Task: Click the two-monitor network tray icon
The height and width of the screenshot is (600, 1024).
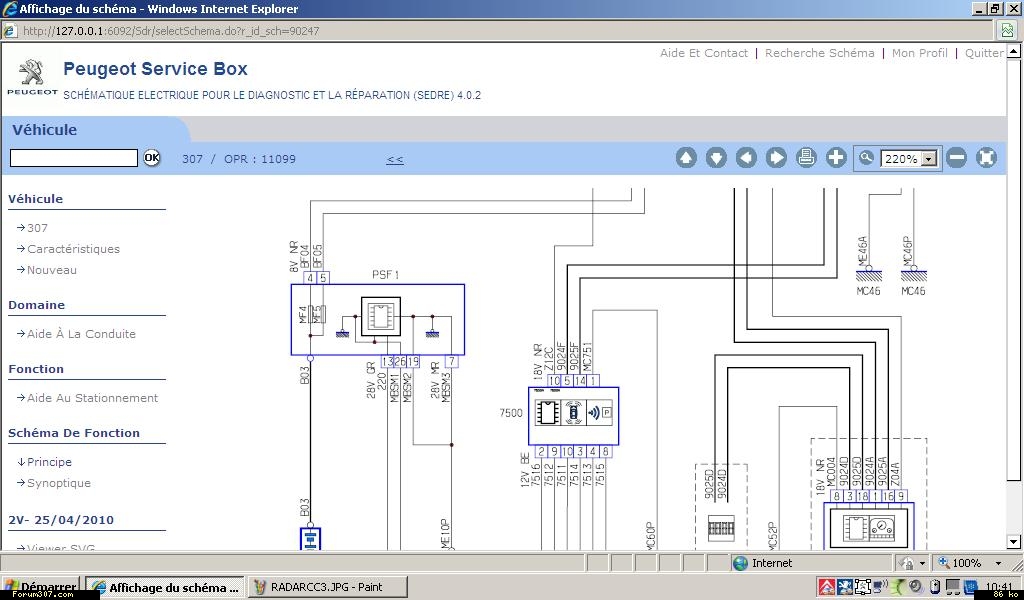Action: pyautogui.click(x=953, y=586)
